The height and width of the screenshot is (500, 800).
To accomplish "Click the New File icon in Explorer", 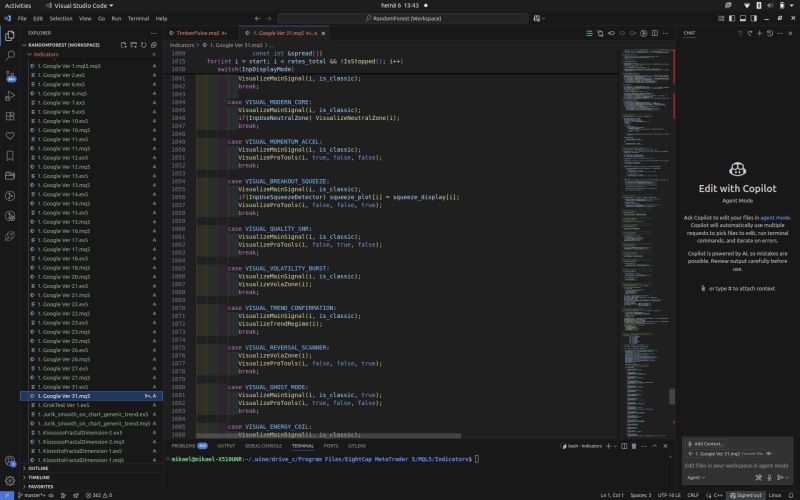I will 122,44.
